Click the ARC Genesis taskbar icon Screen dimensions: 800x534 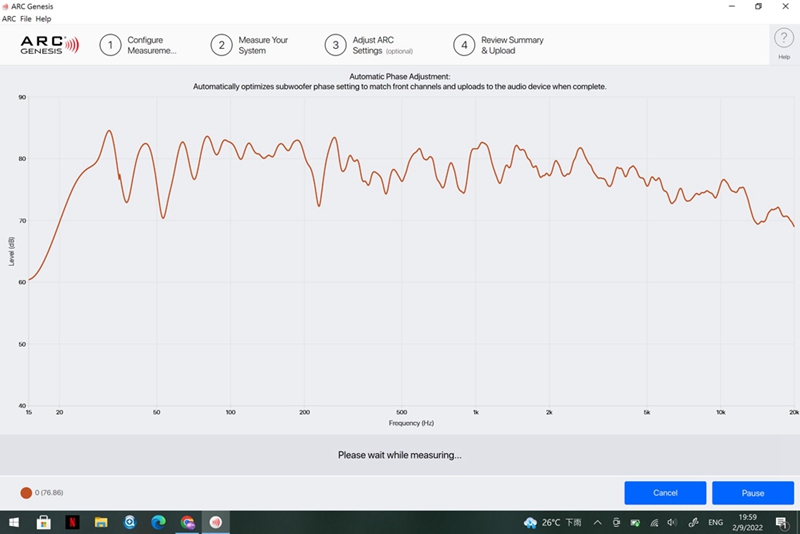(215, 522)
